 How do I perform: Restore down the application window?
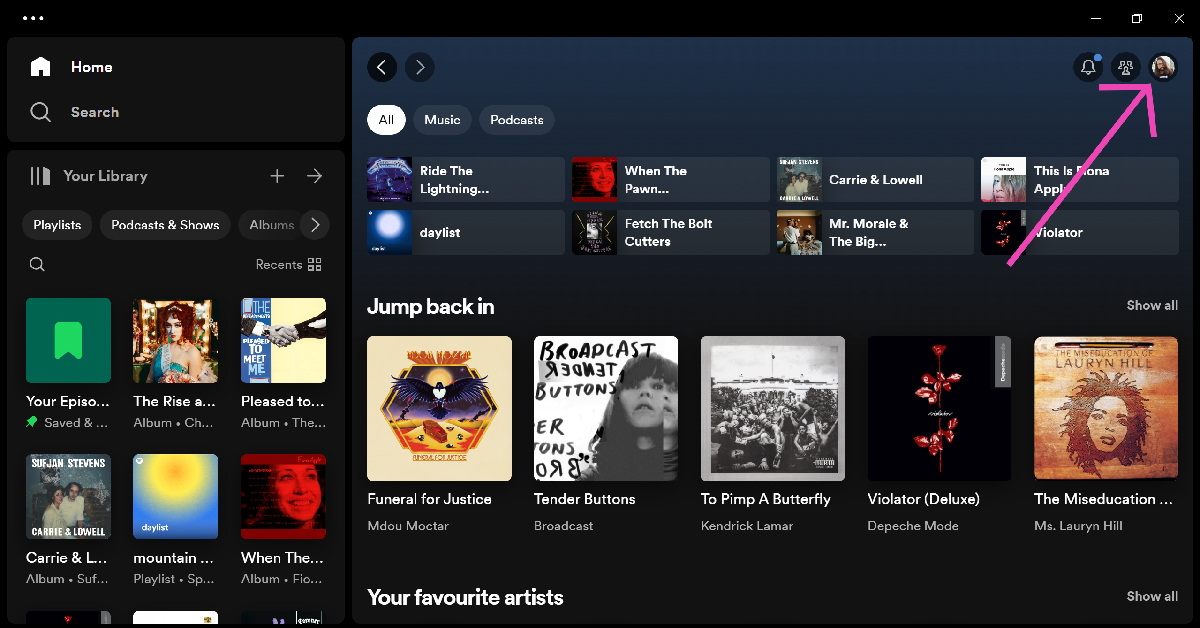coord(1137,18)
